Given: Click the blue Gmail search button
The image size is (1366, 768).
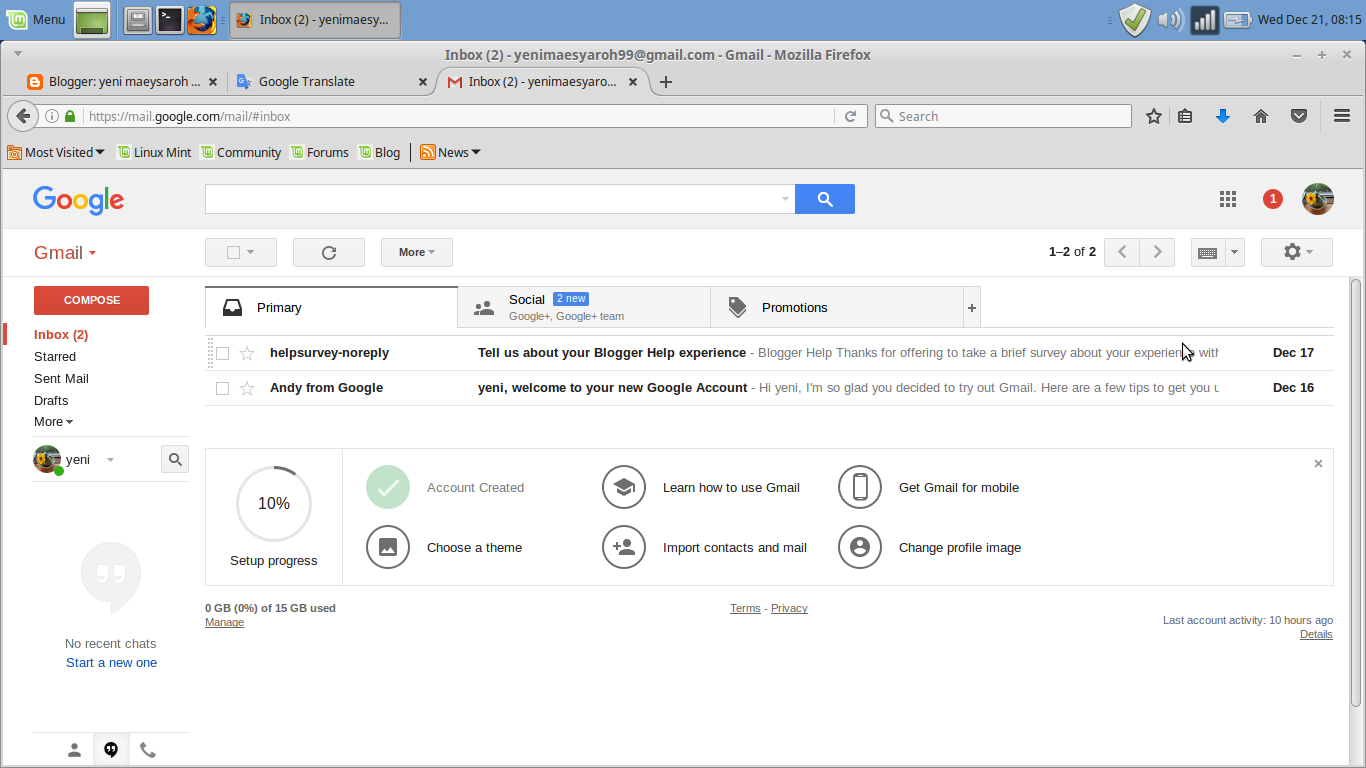Looking at the screenshot, I should pyautogui.click(x=825, y=199).
